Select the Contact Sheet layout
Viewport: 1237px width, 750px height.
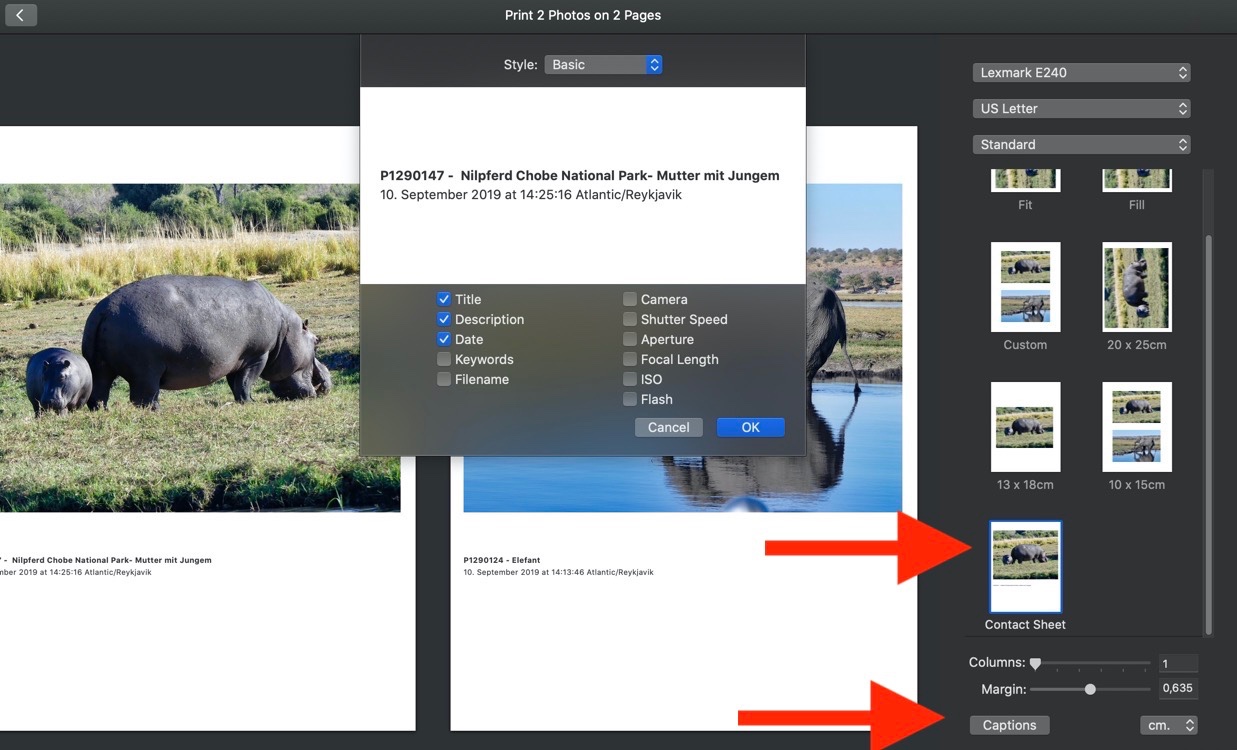click(1025, 567)
